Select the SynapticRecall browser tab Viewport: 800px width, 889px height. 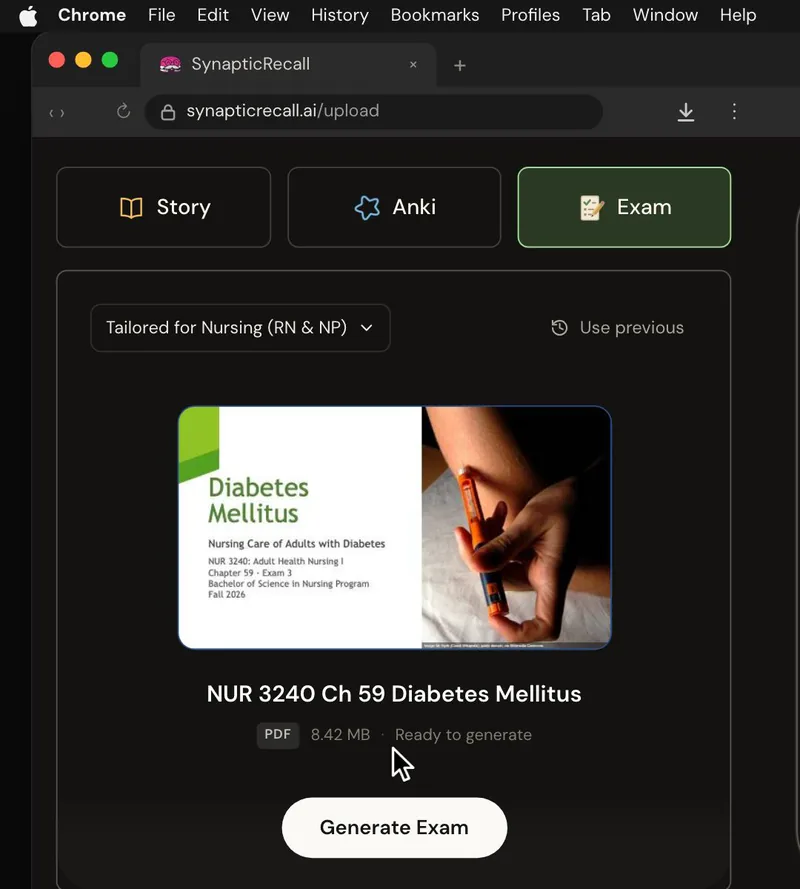[x=288, y=65]
